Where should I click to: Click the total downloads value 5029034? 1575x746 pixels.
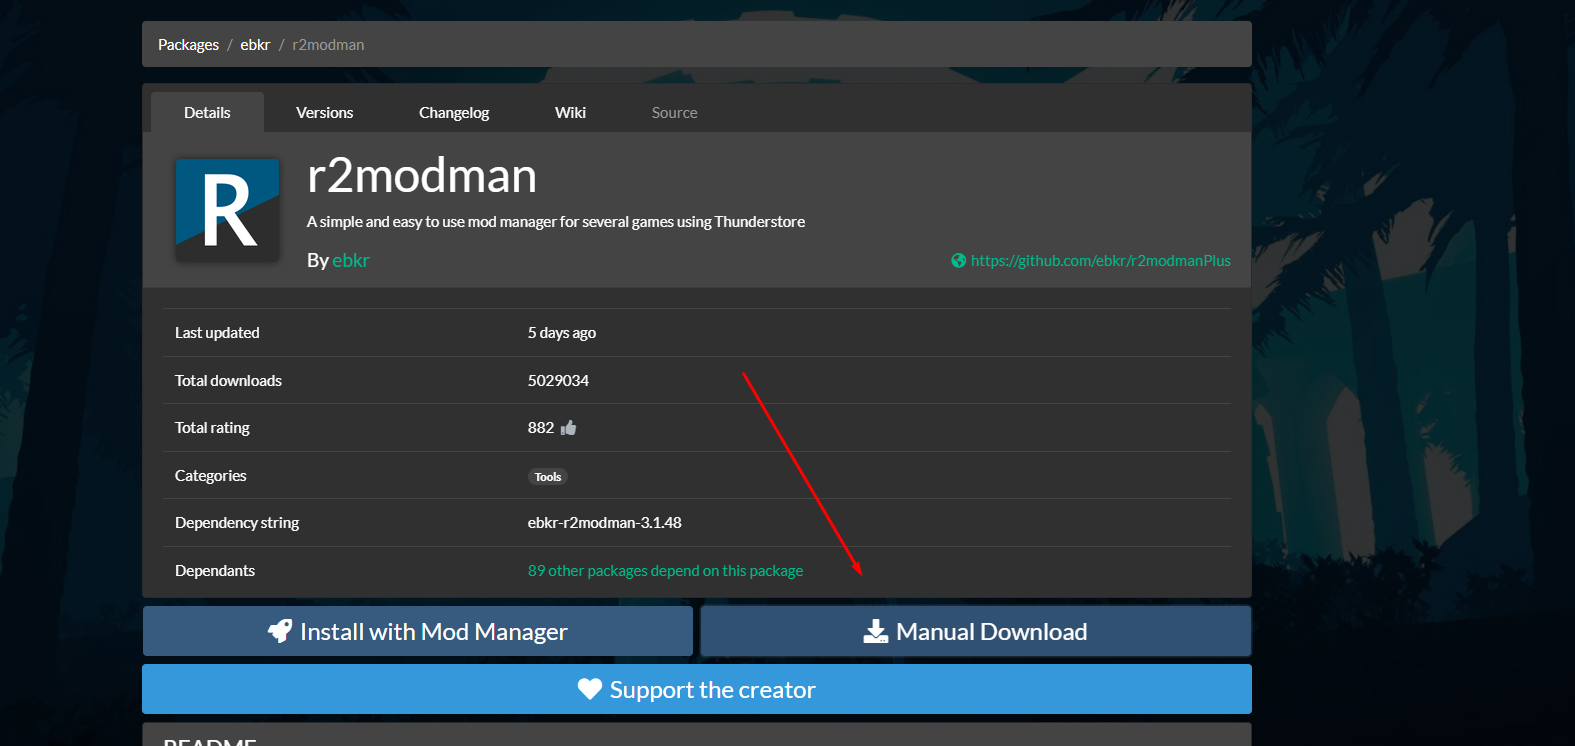click(x=558, y=381)
